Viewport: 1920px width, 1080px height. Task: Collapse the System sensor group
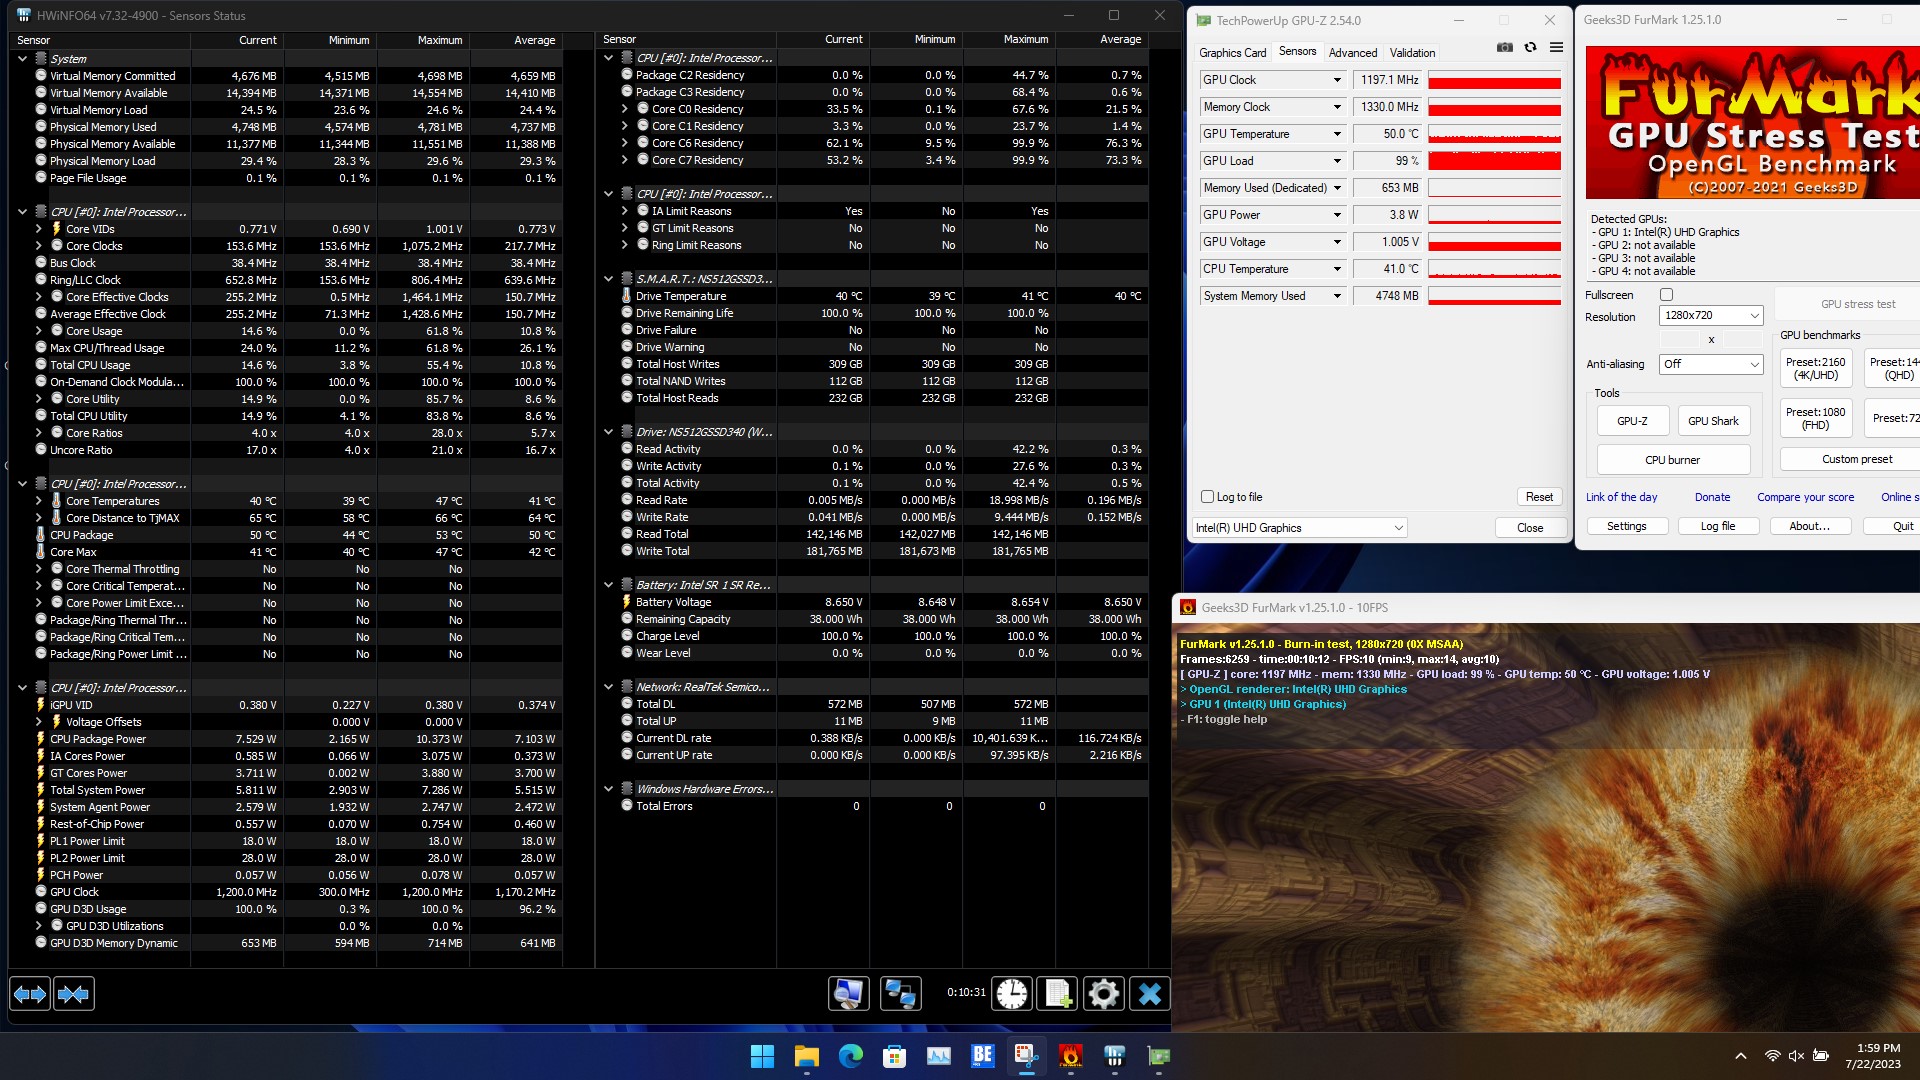click(22, 59)
